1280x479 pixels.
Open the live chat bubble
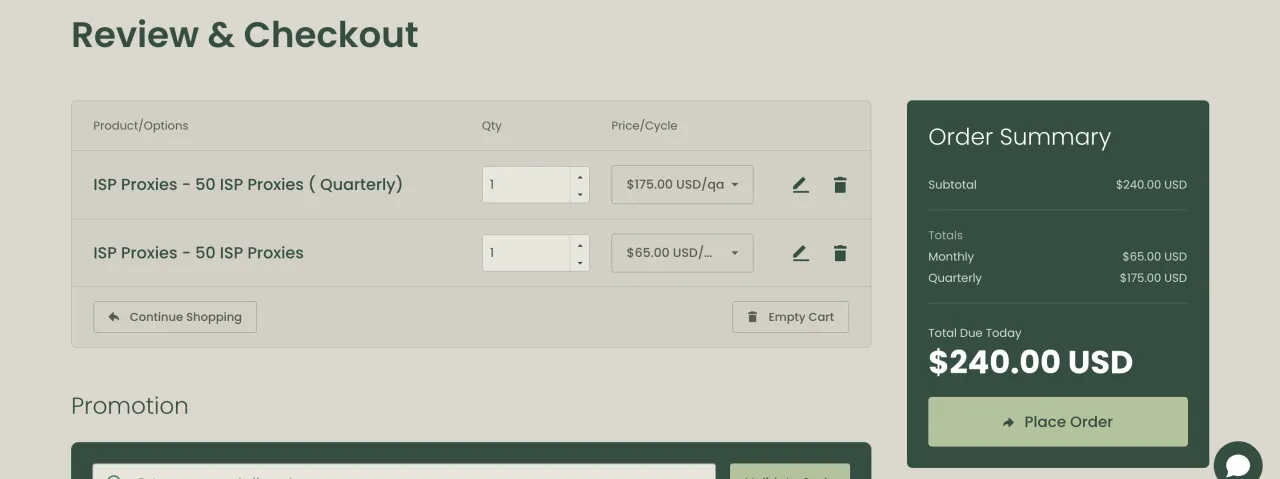pyautogui.click(x=1238, y=465)
